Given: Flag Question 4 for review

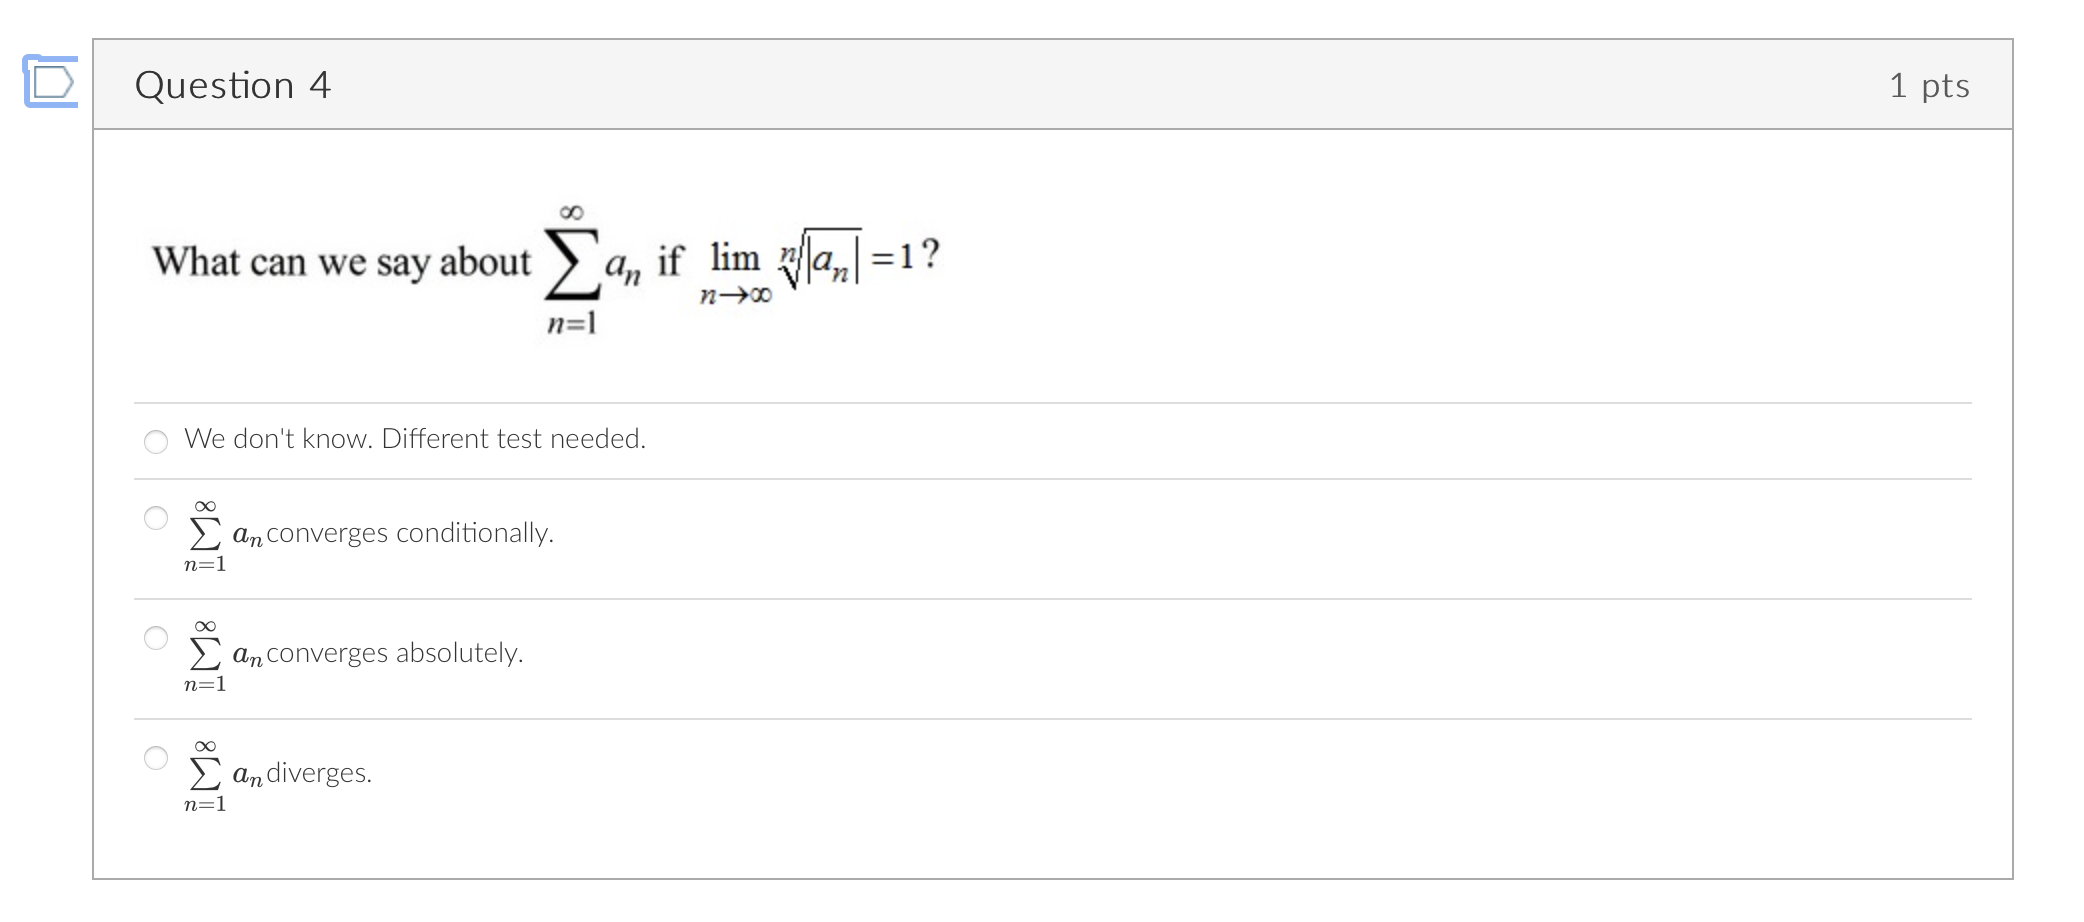Looking at the screenshot, I should click(51, 81).
